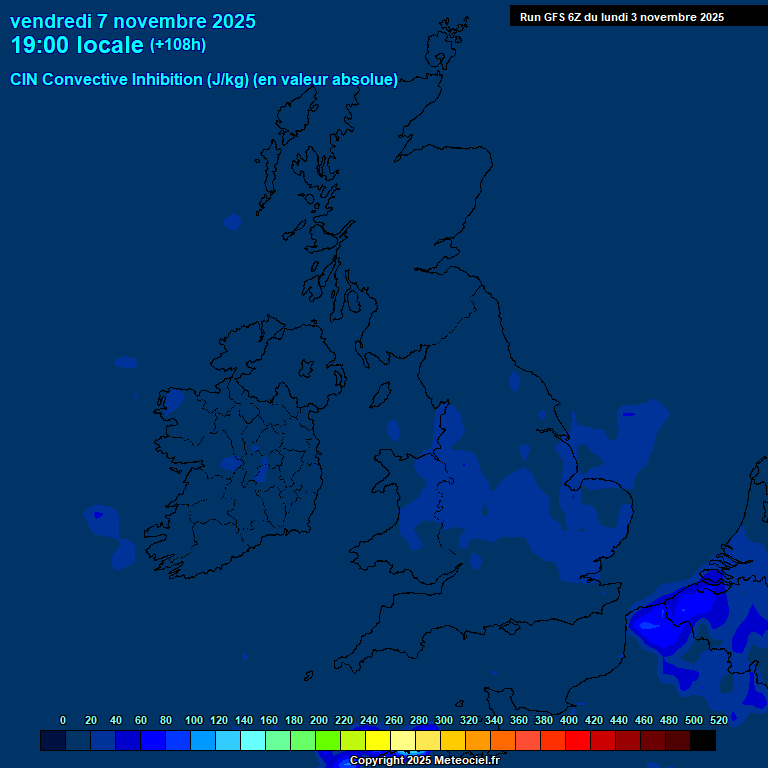The height and width of the screenshot is (768, 768).
Task: Select the orange swatch in the CIN legend
Action: [x=478, y=741]
